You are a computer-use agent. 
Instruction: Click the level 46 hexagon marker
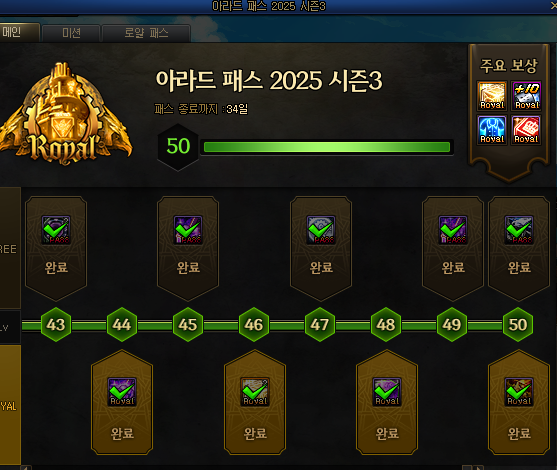(254, 325)
